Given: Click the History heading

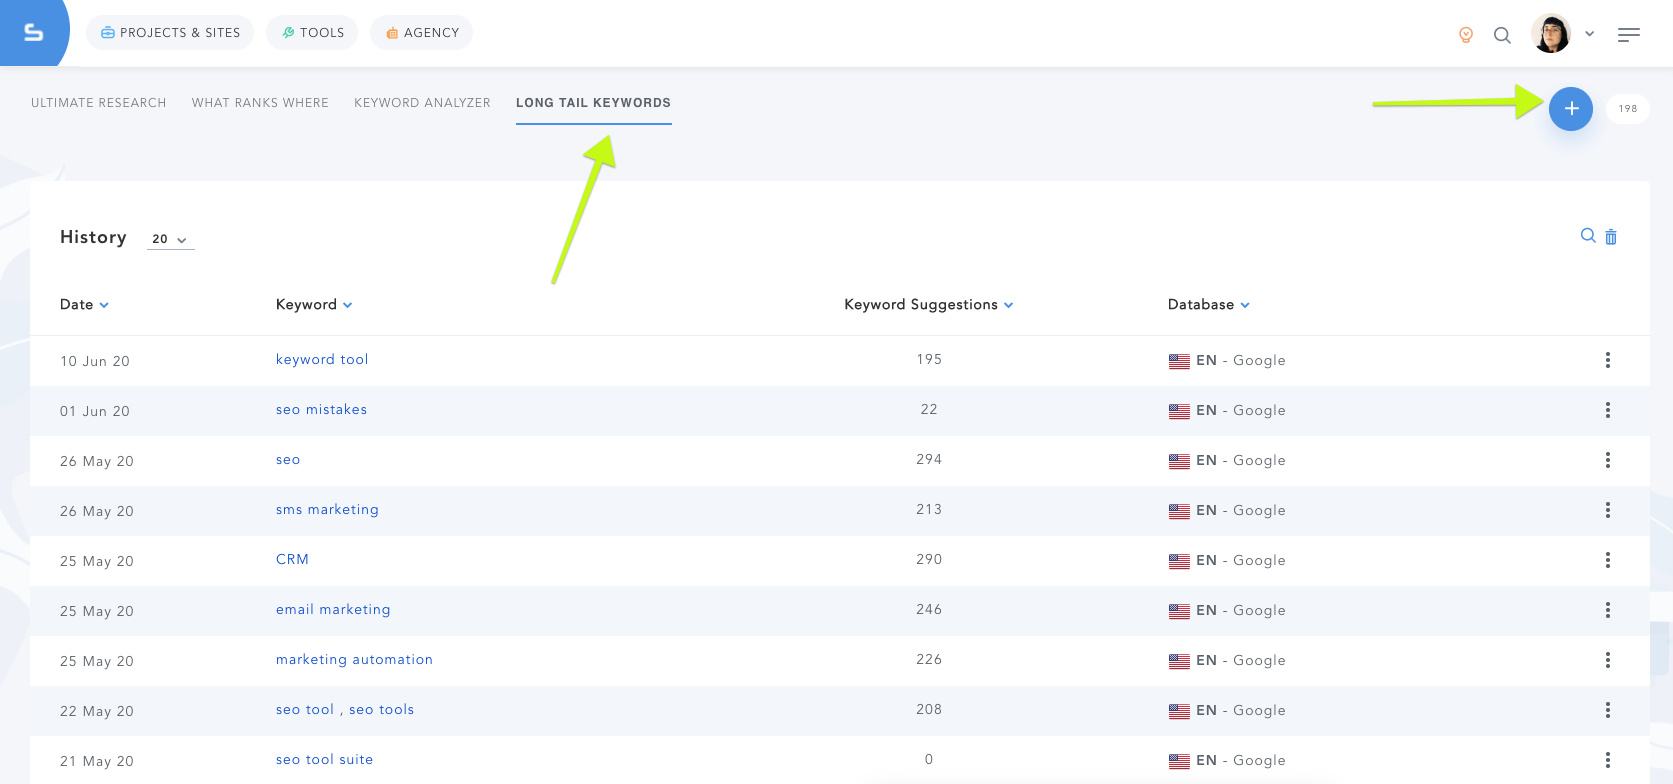Looking at the screenshot, I should [x=93, y=237].
